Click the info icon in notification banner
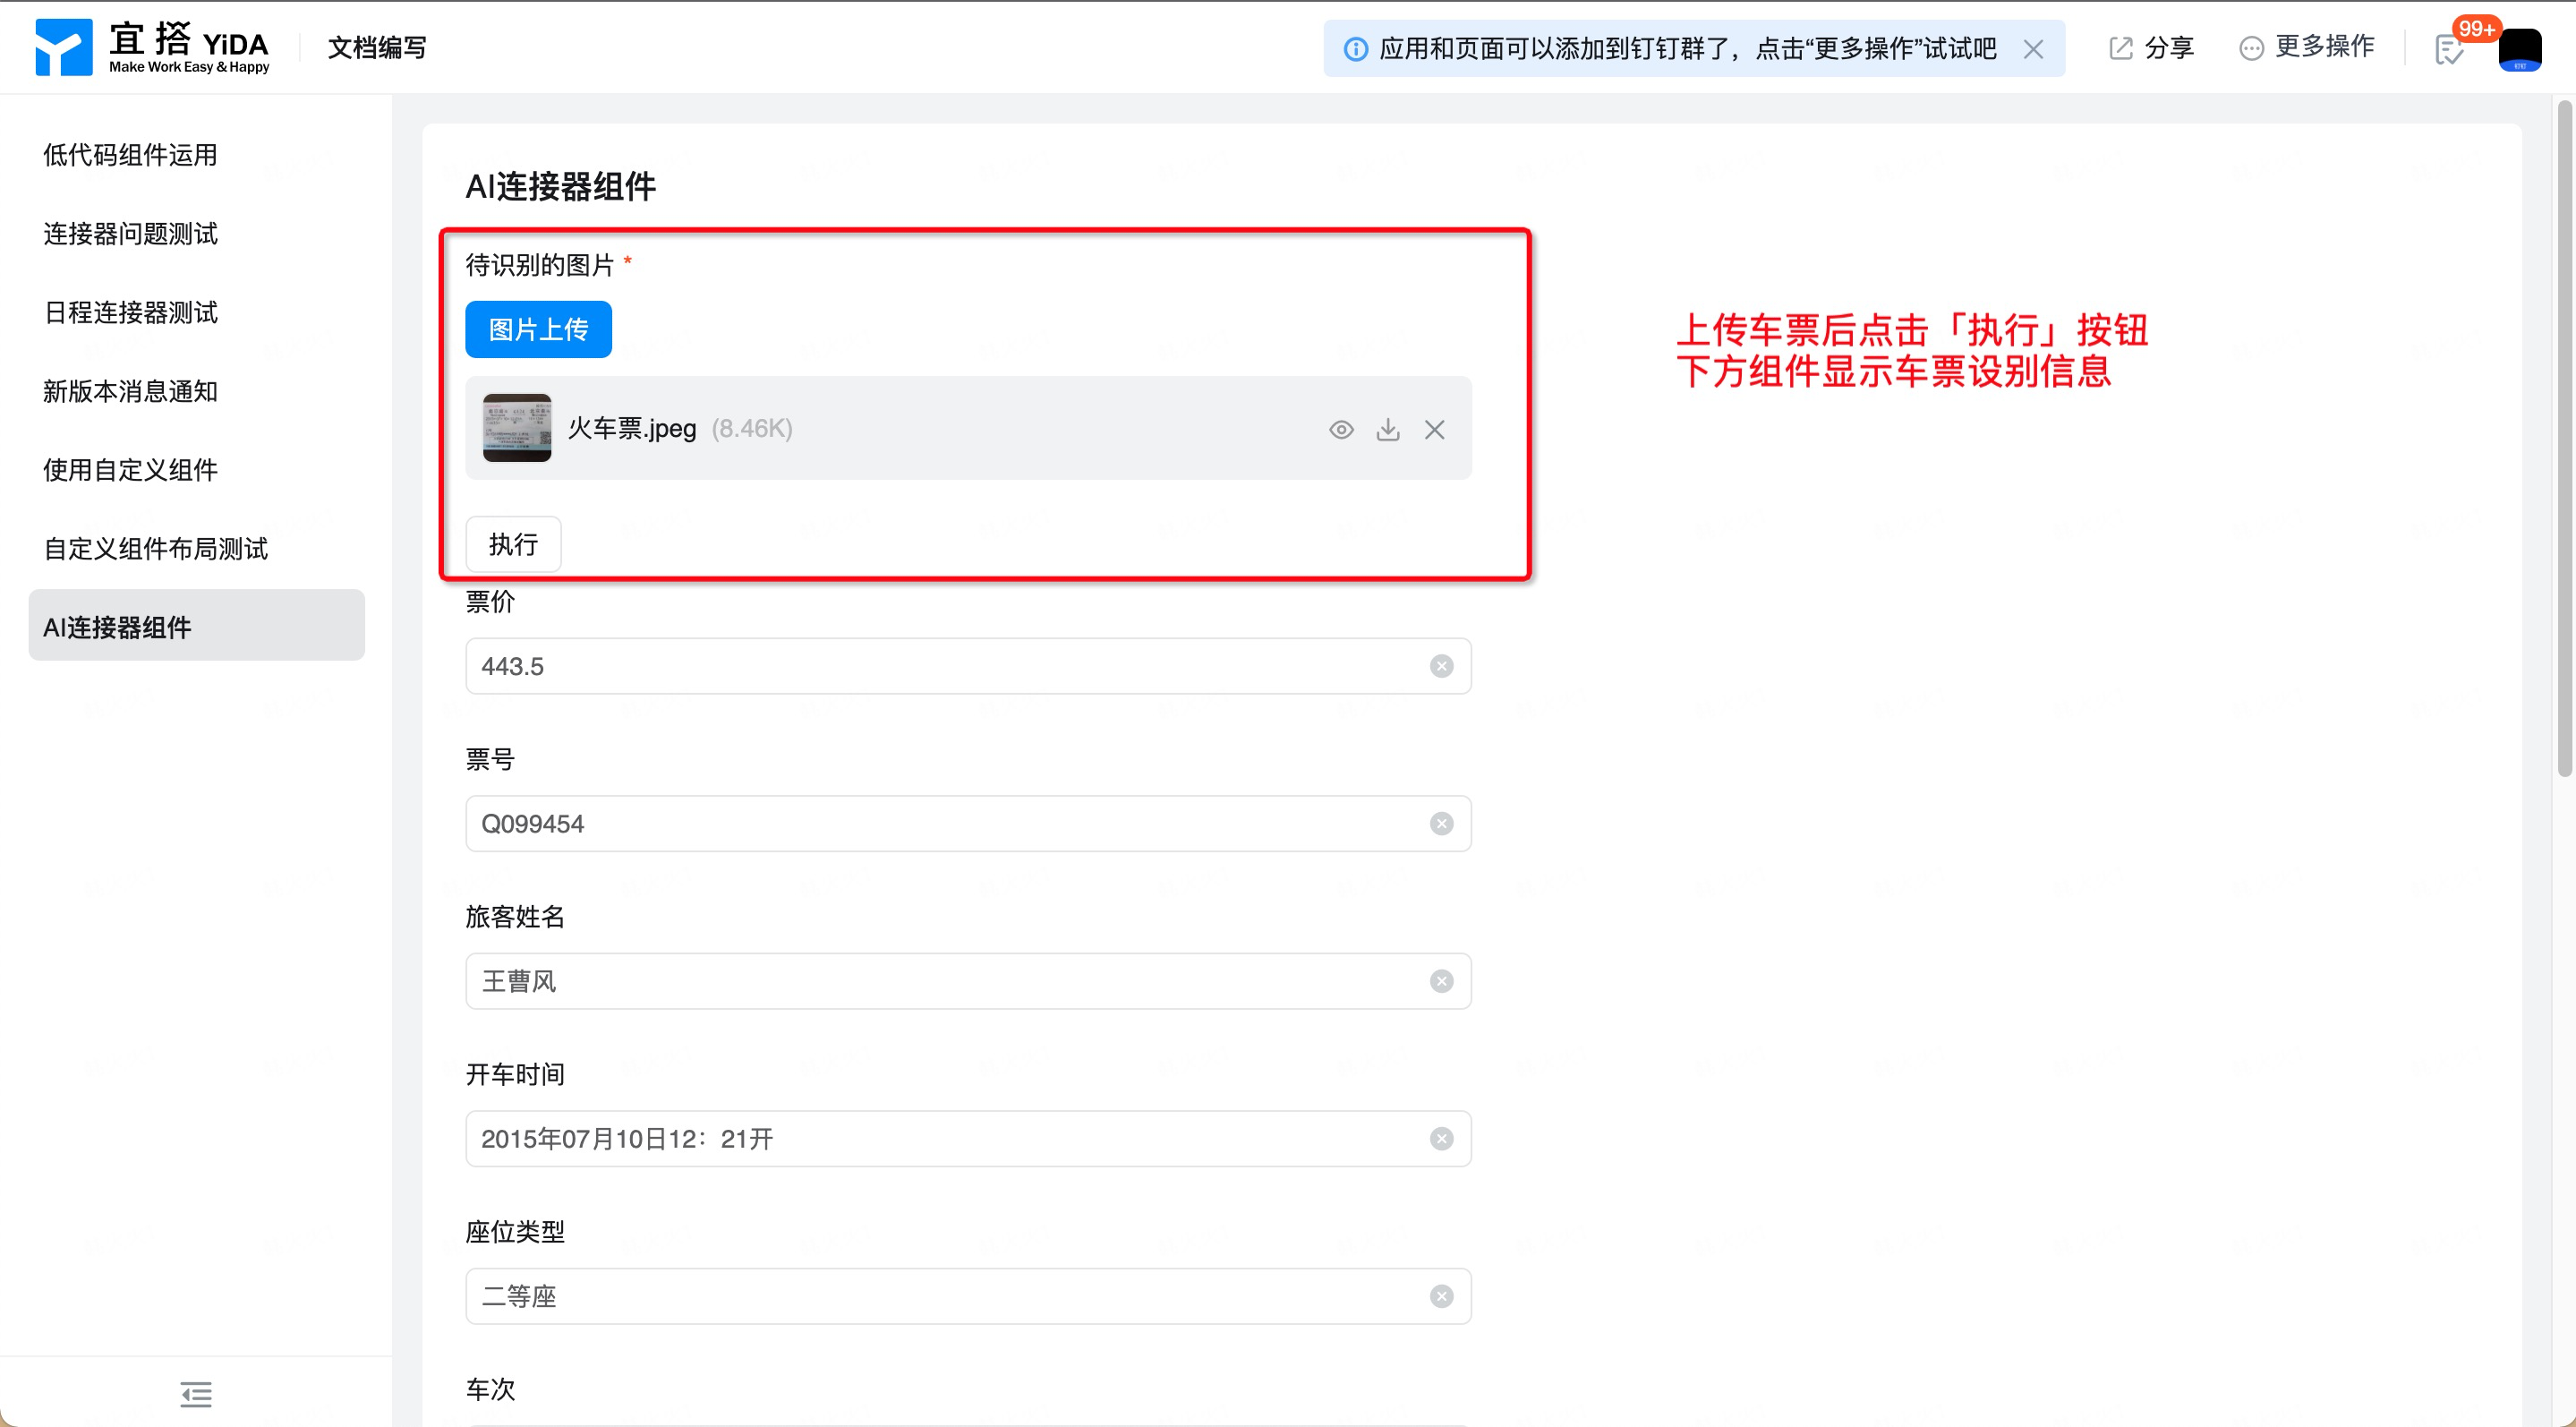Viewport: 2576px width, 1427px height. (x=1355, y=49)
